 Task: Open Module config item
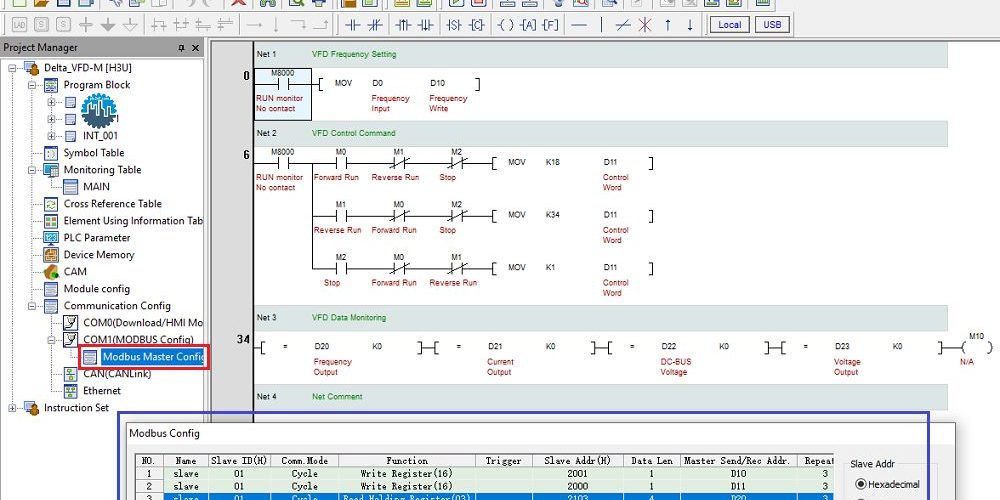96,289
